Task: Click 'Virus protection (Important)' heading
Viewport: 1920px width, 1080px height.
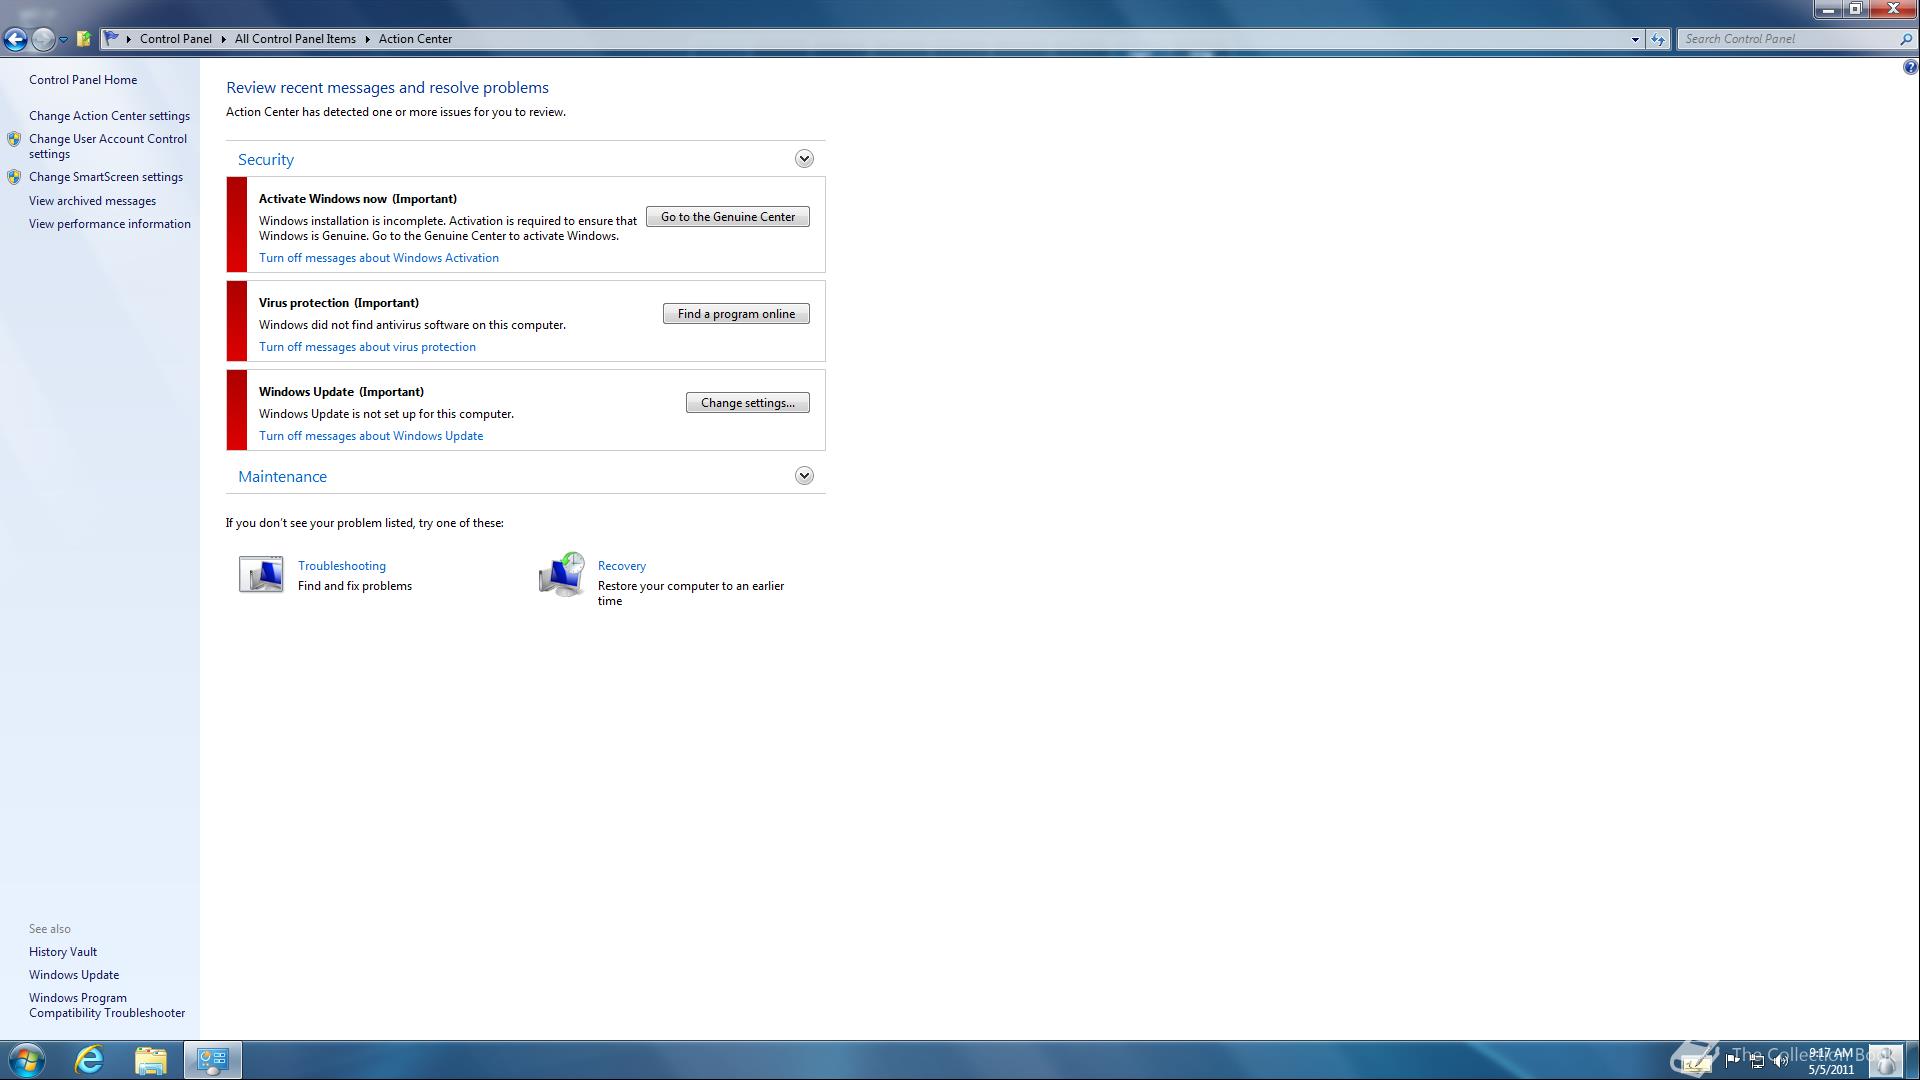Action: 339,303
